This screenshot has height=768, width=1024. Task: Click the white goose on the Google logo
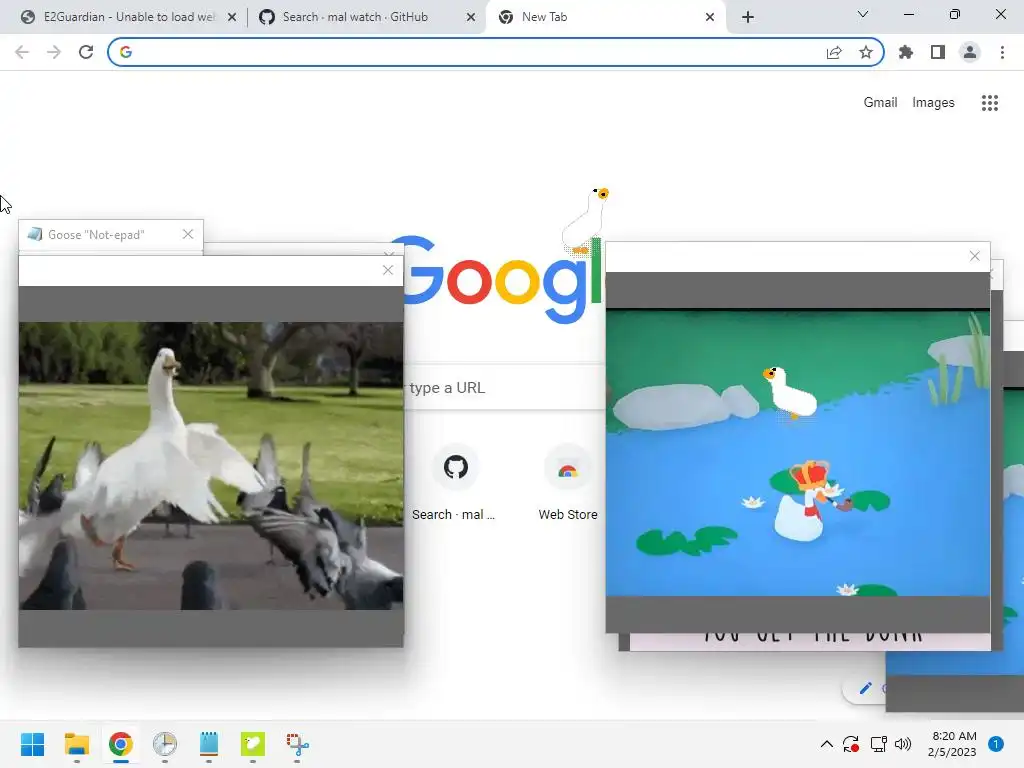(x=586, y=221)
